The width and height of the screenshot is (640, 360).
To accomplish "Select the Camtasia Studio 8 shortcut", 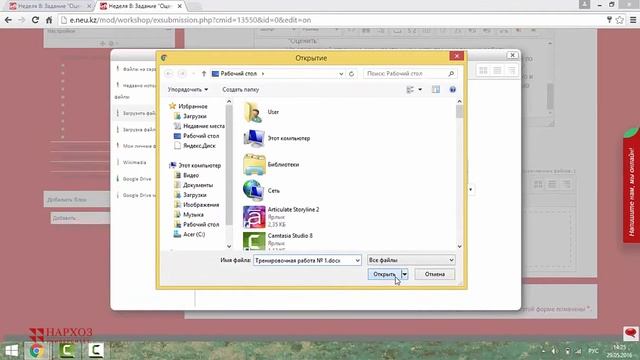I will click(254, 241).
